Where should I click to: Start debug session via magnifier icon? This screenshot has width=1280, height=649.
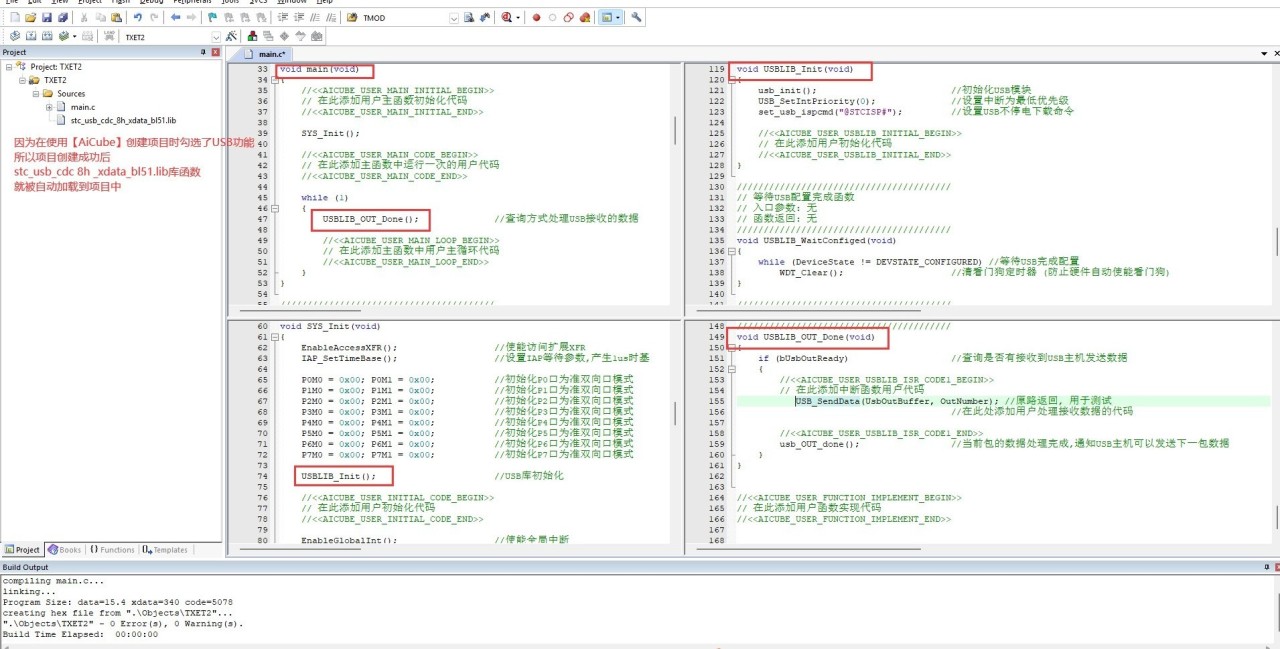pos(508,18)
